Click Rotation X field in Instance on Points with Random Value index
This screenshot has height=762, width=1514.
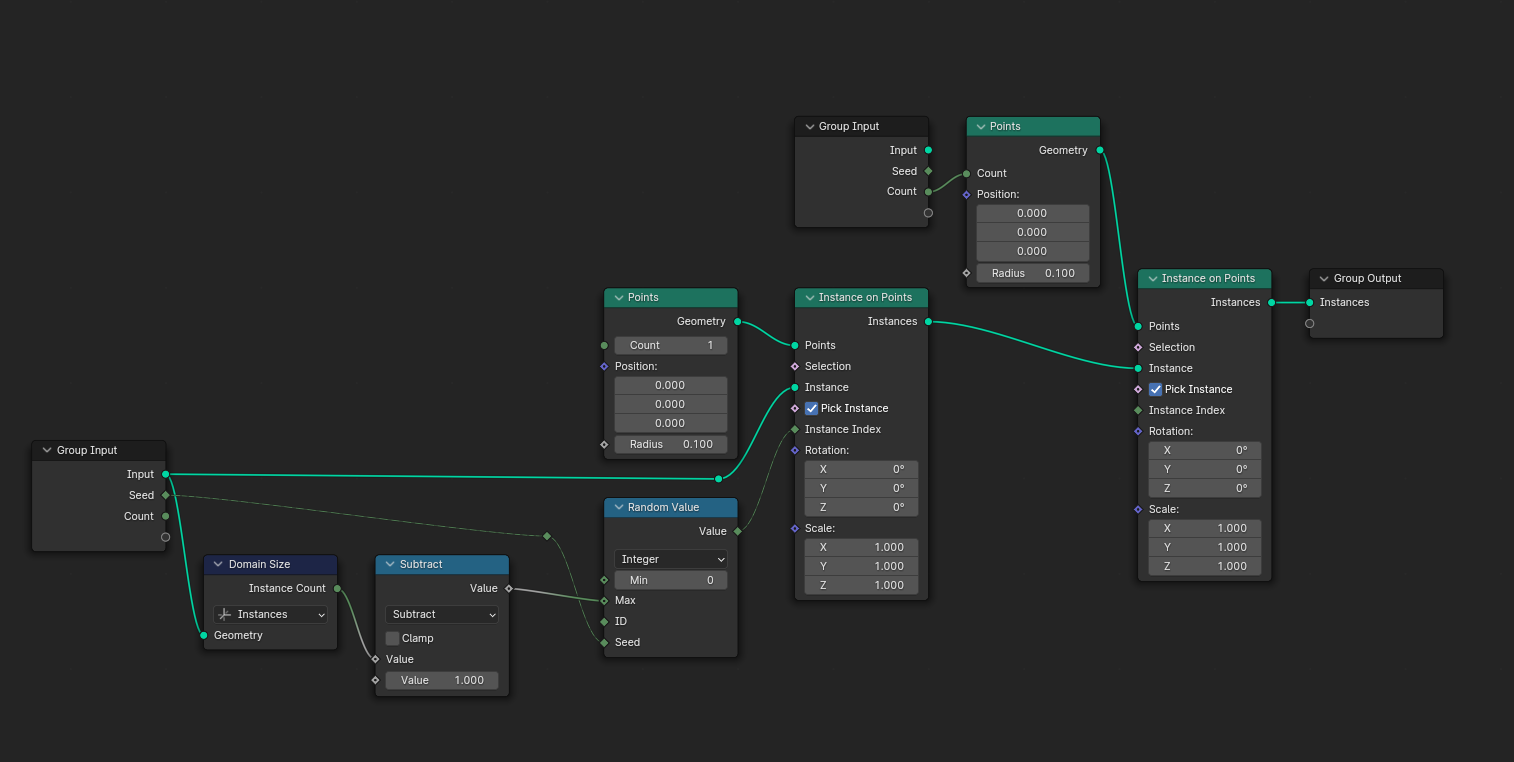[x=862, y=469]
